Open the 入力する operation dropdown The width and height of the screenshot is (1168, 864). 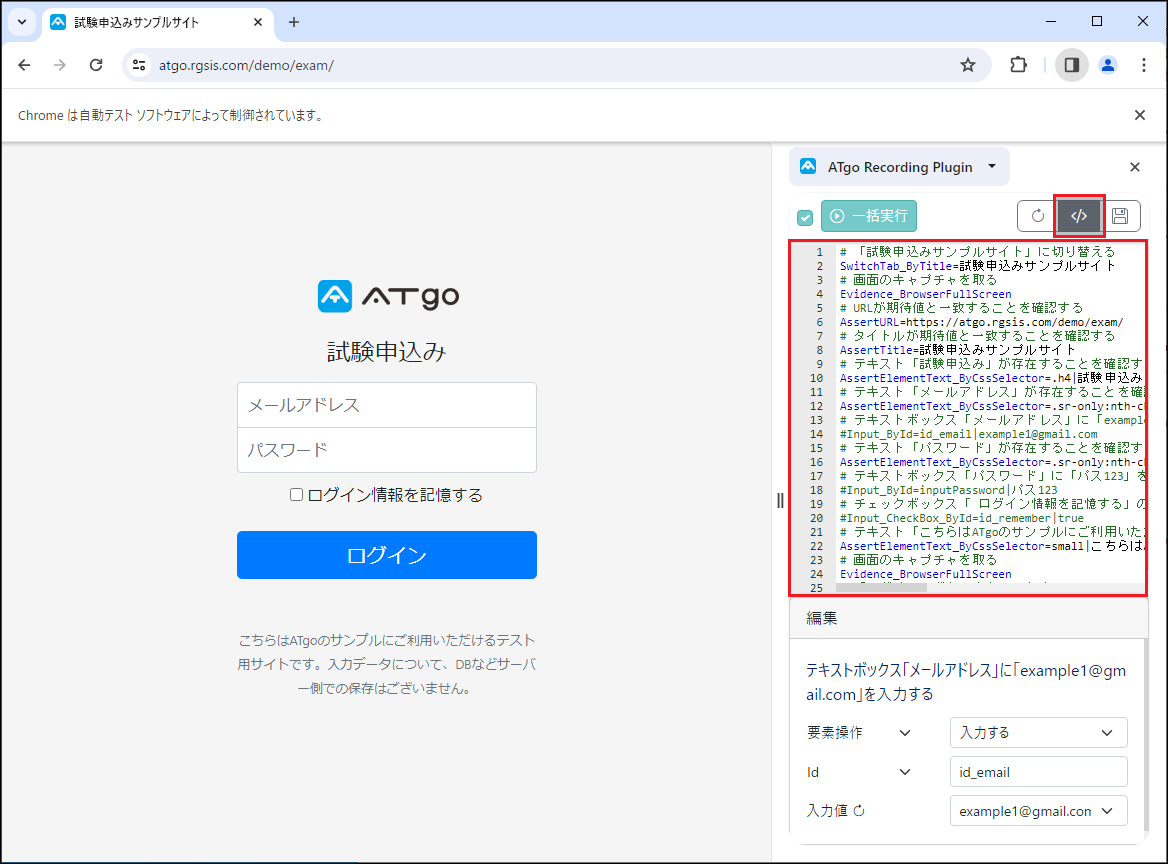point(1038,732)
